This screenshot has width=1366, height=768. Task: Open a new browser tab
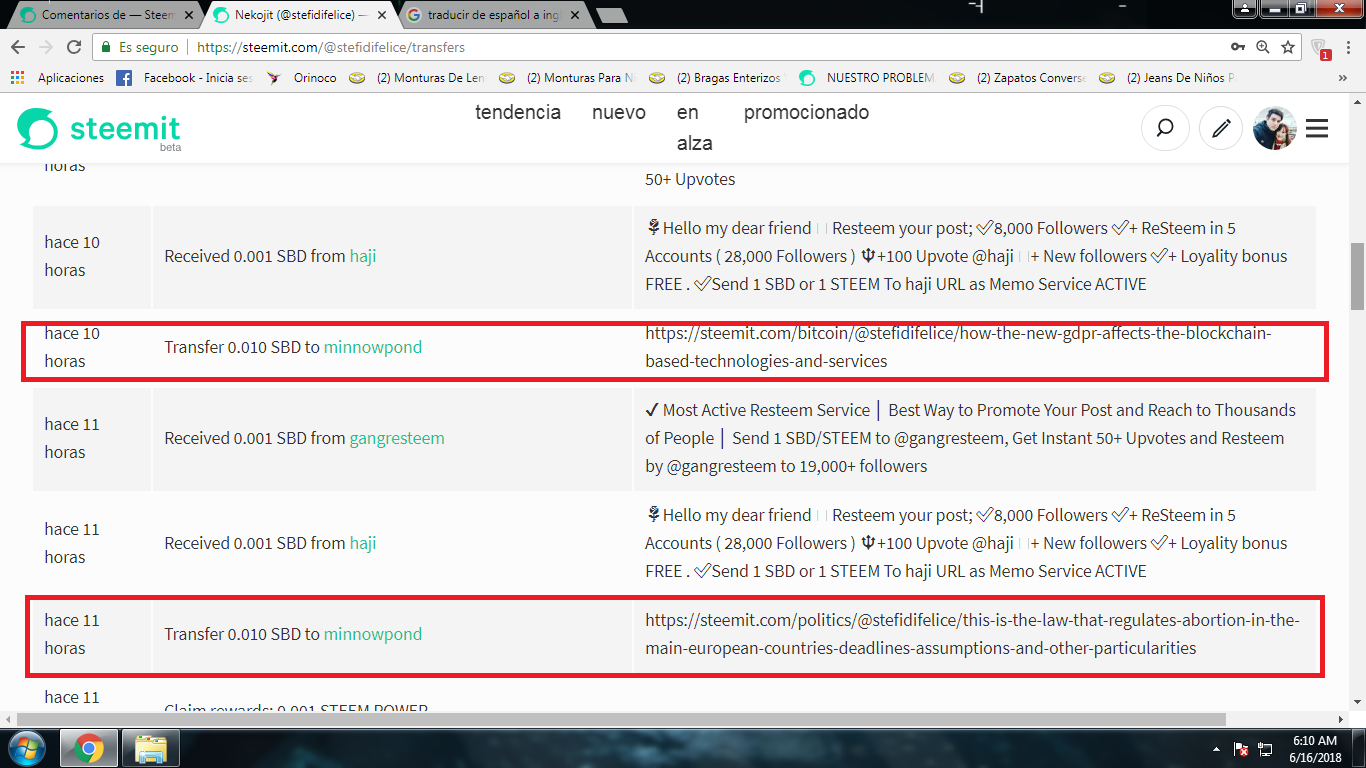[612, 15]
